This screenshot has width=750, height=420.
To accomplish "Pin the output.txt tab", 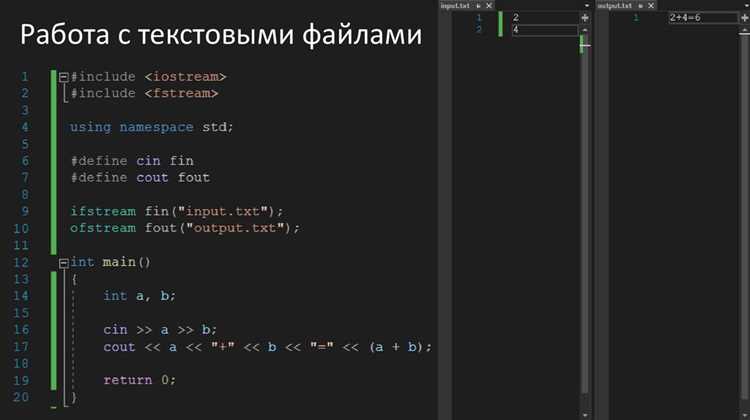I will pyautogui.click(x=640, y=6).
